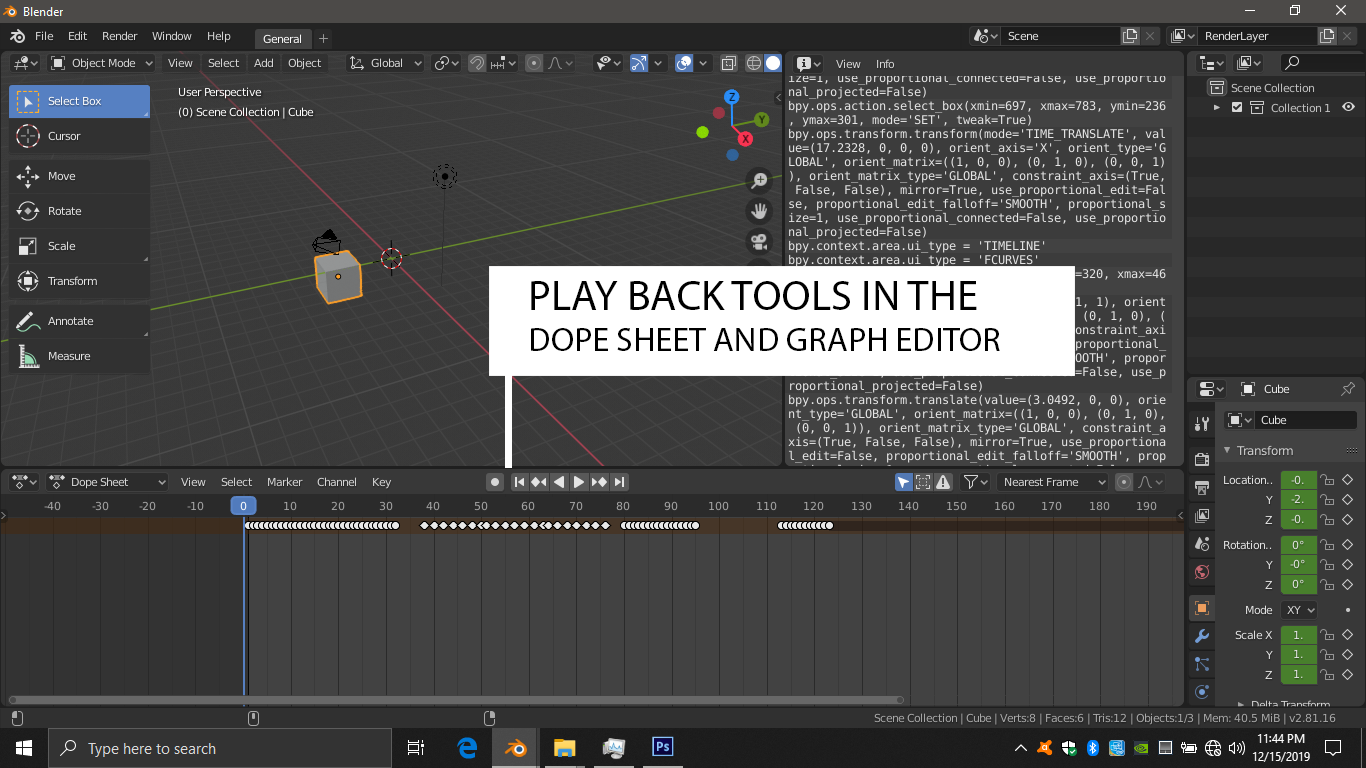Image resolution: width=1366 pixels, height=768 pixels.
Task: Activate the Annotate tool
Action: point(79,321)
